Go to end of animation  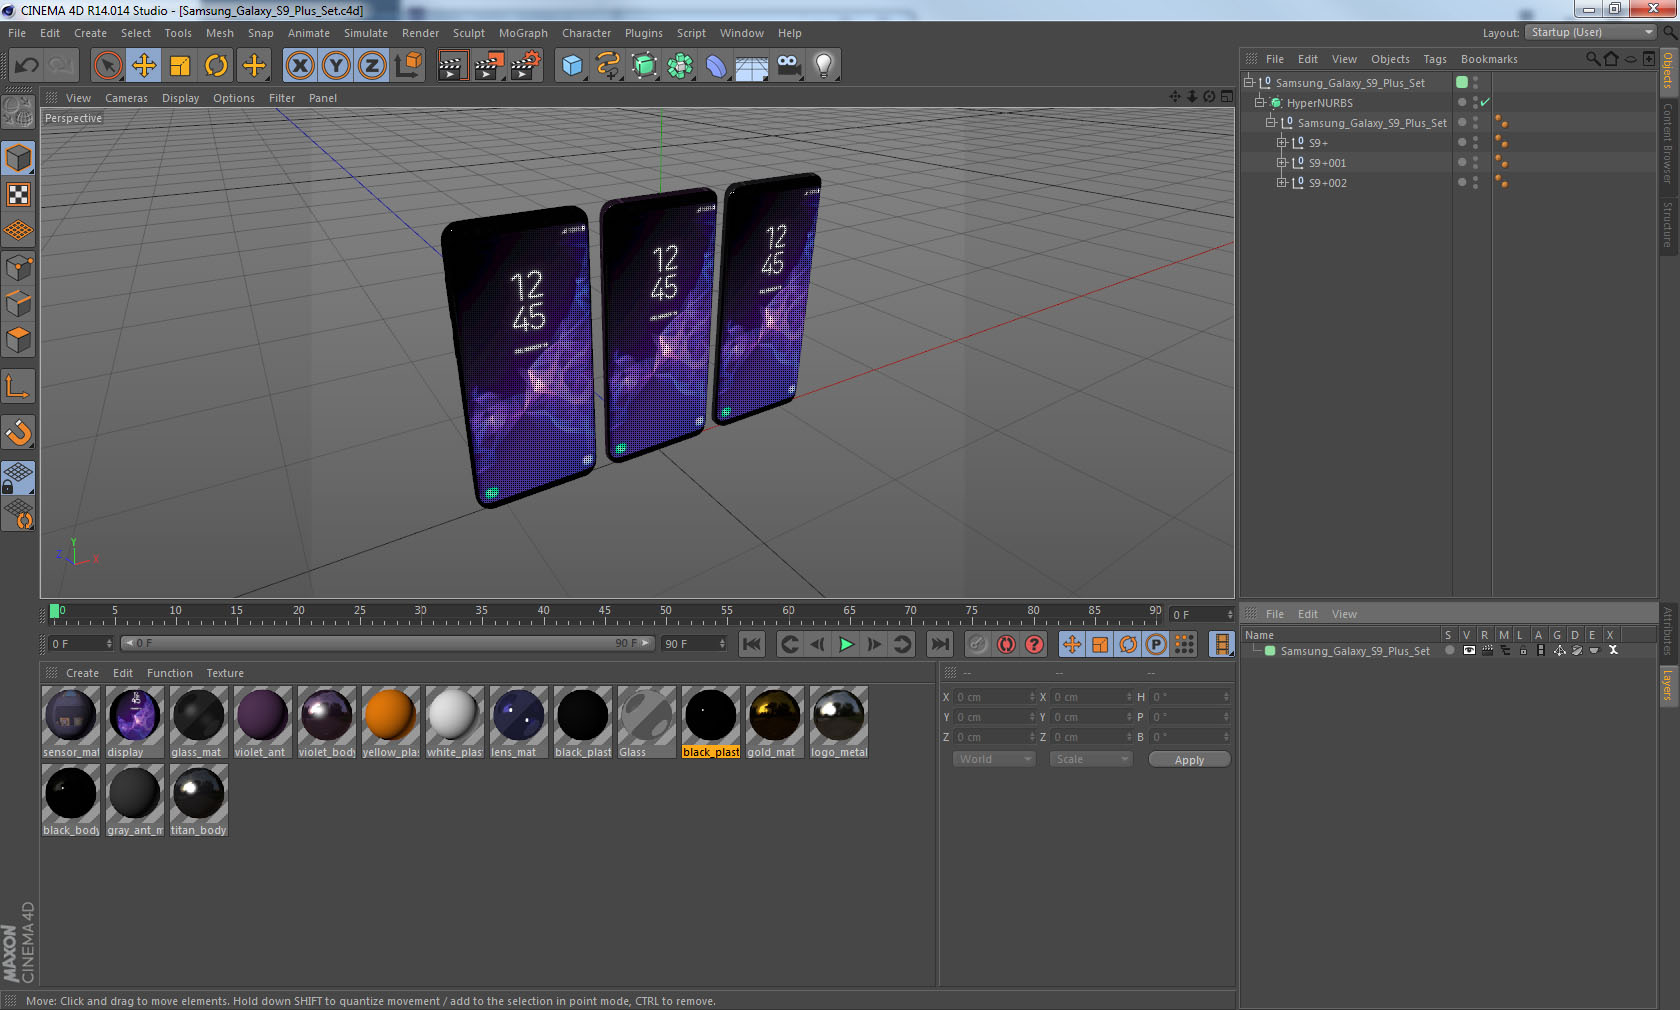939,644
